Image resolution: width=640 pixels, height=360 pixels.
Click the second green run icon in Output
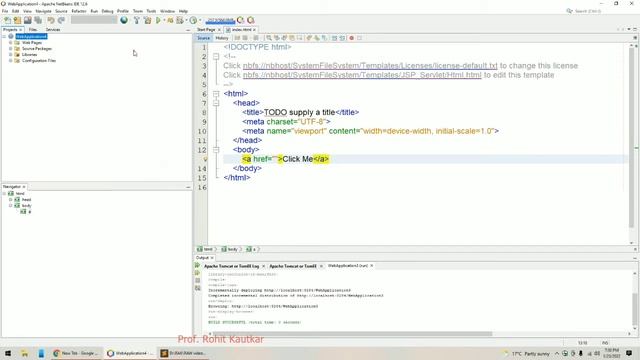click(x=198, y=273)
